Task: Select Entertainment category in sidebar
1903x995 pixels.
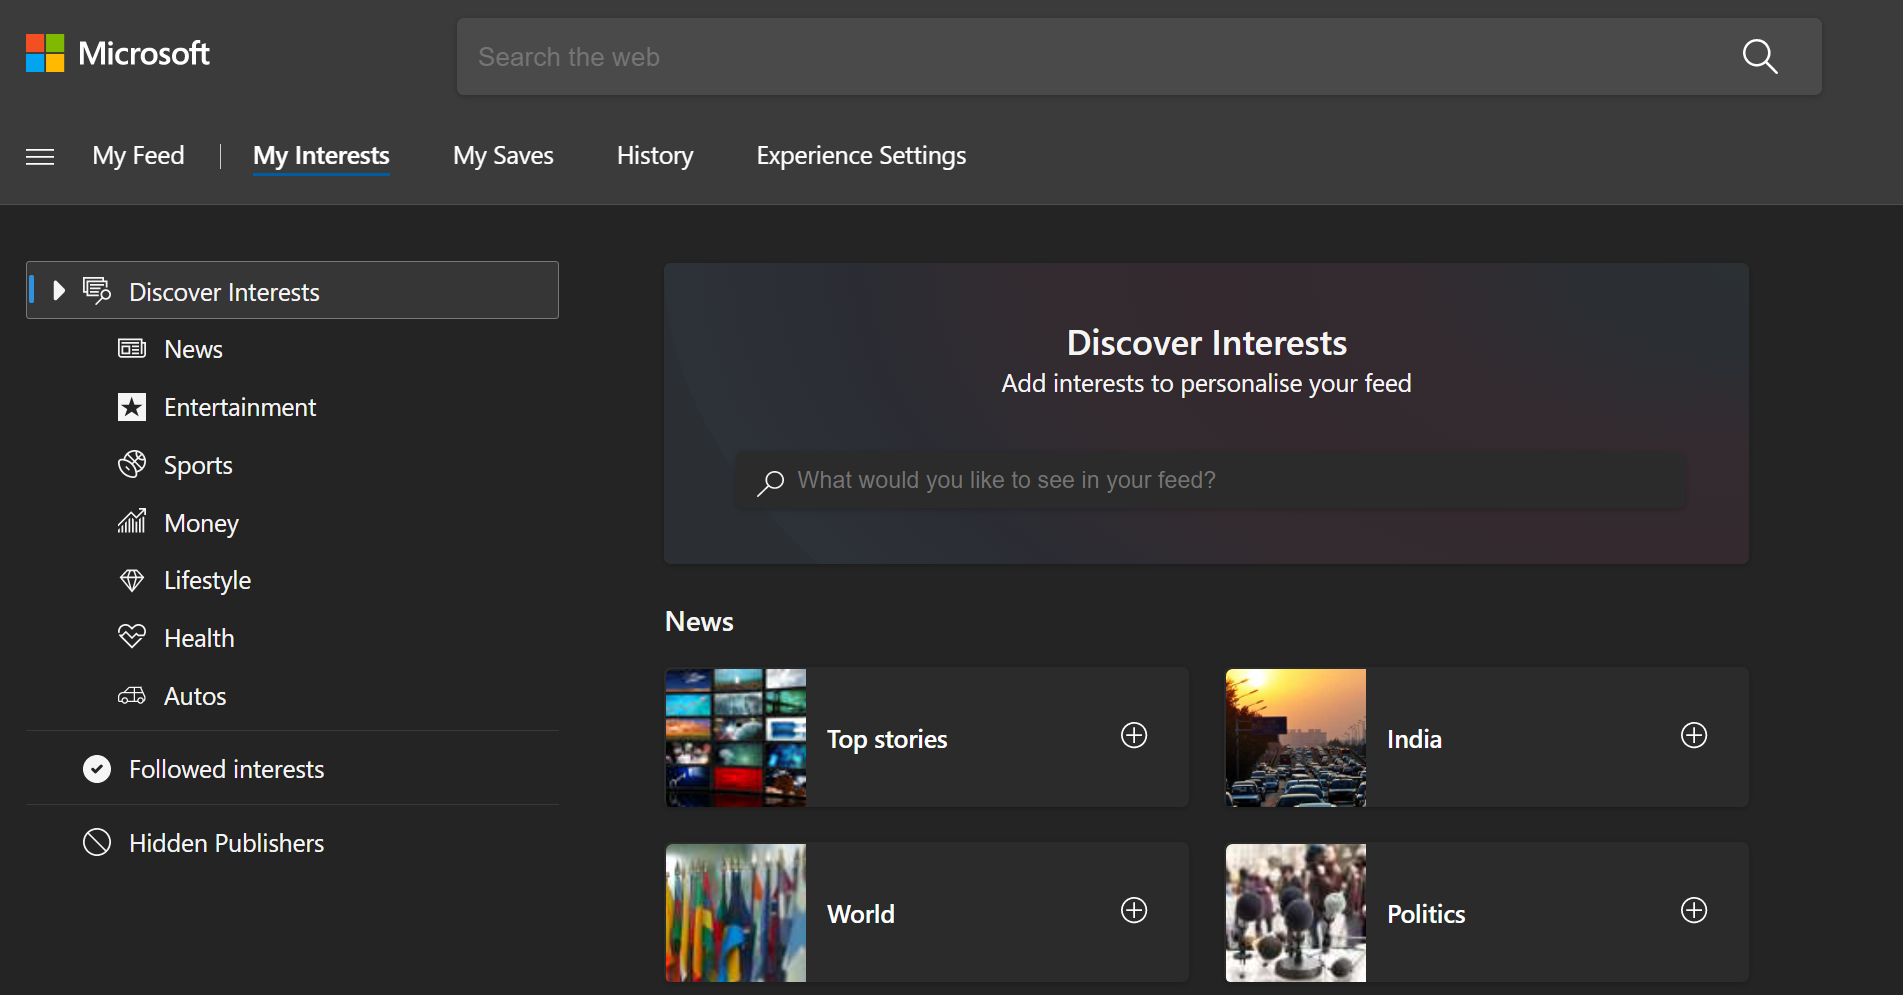Action: 240,407
